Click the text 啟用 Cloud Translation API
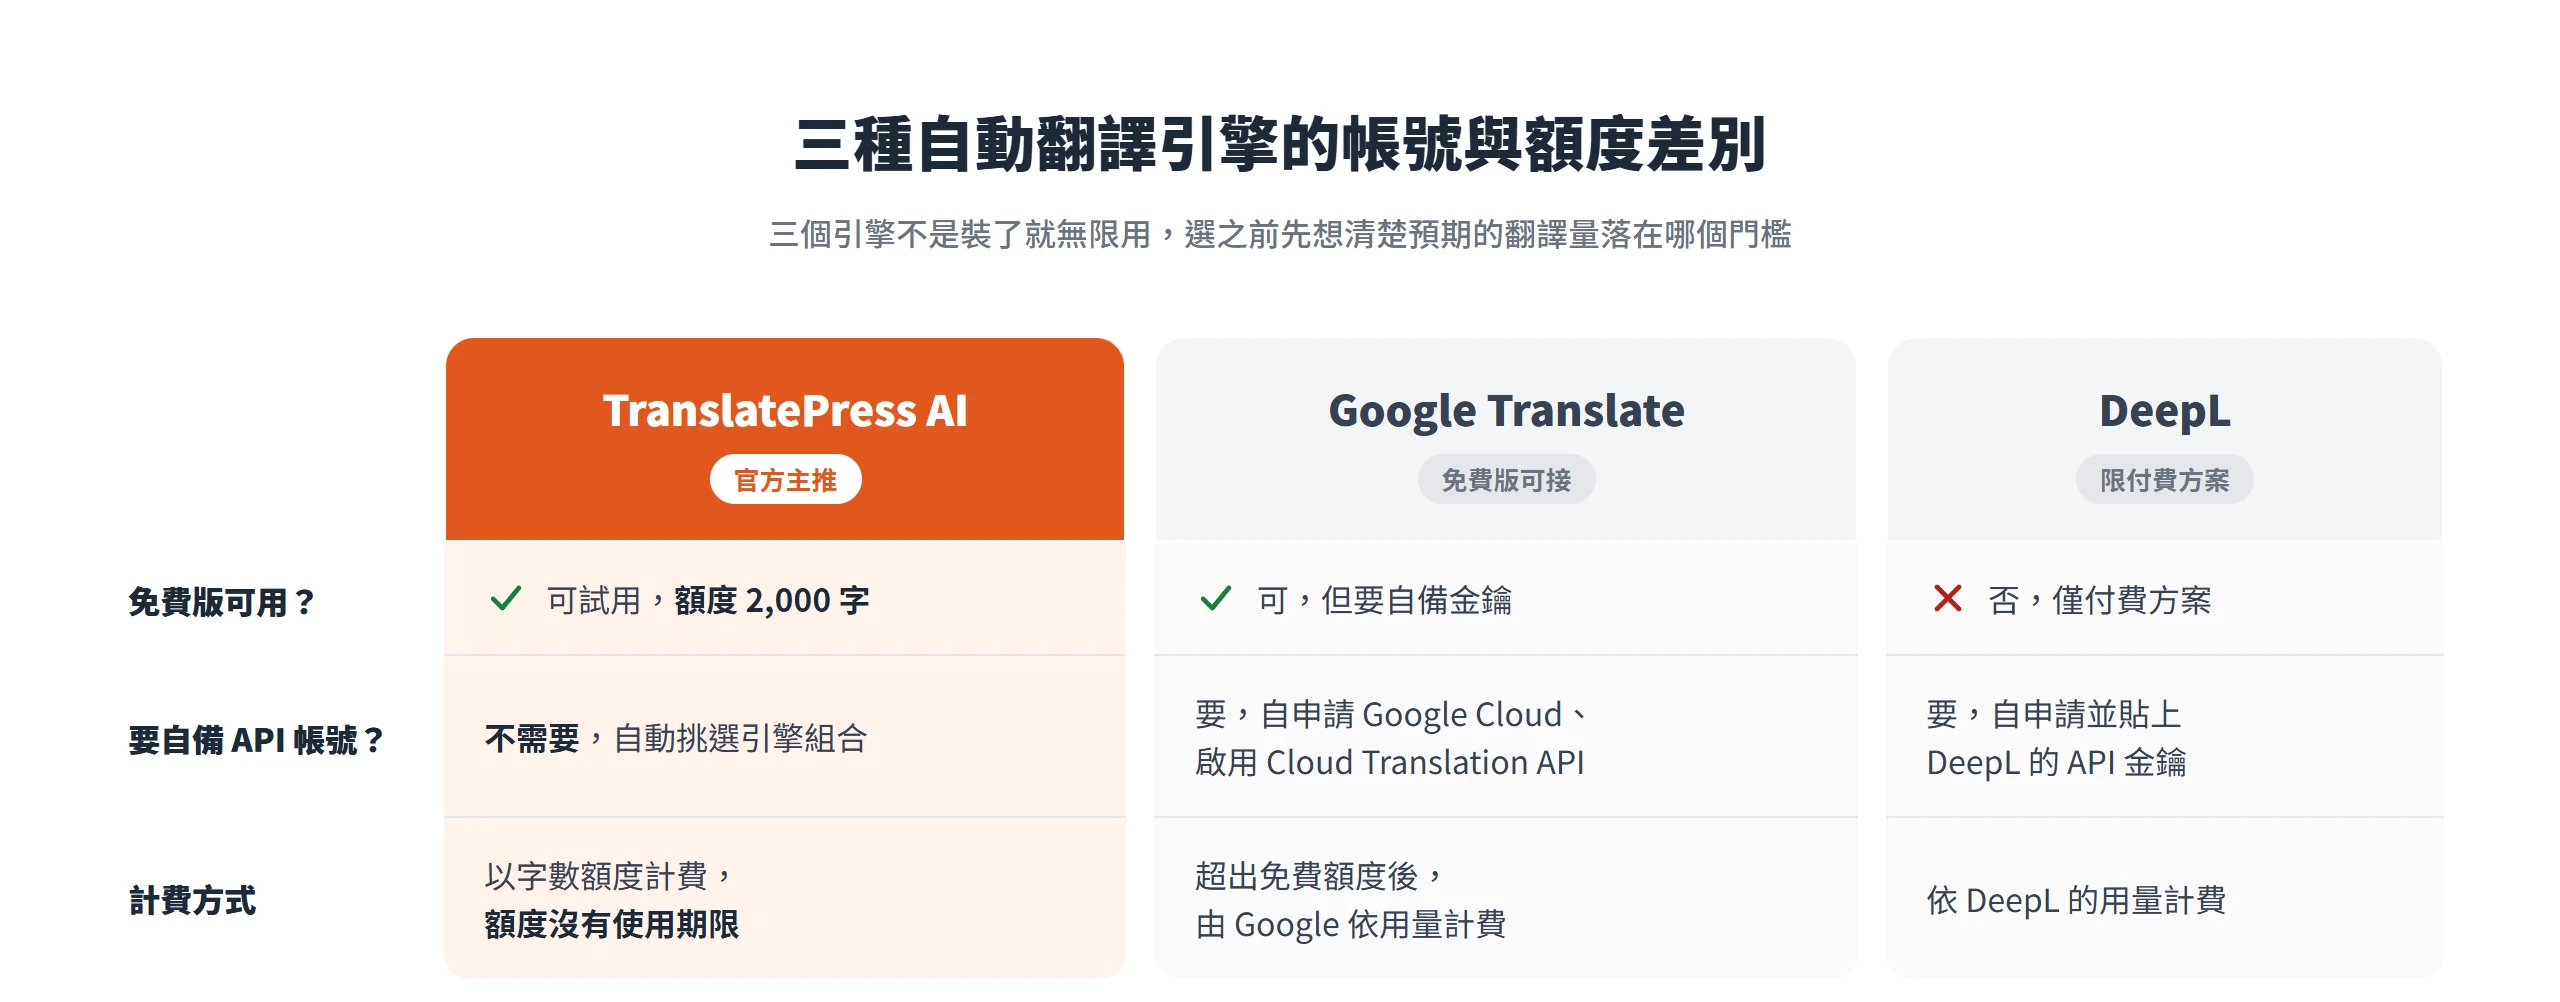 pyautogui.click(x=1390, y=763)
